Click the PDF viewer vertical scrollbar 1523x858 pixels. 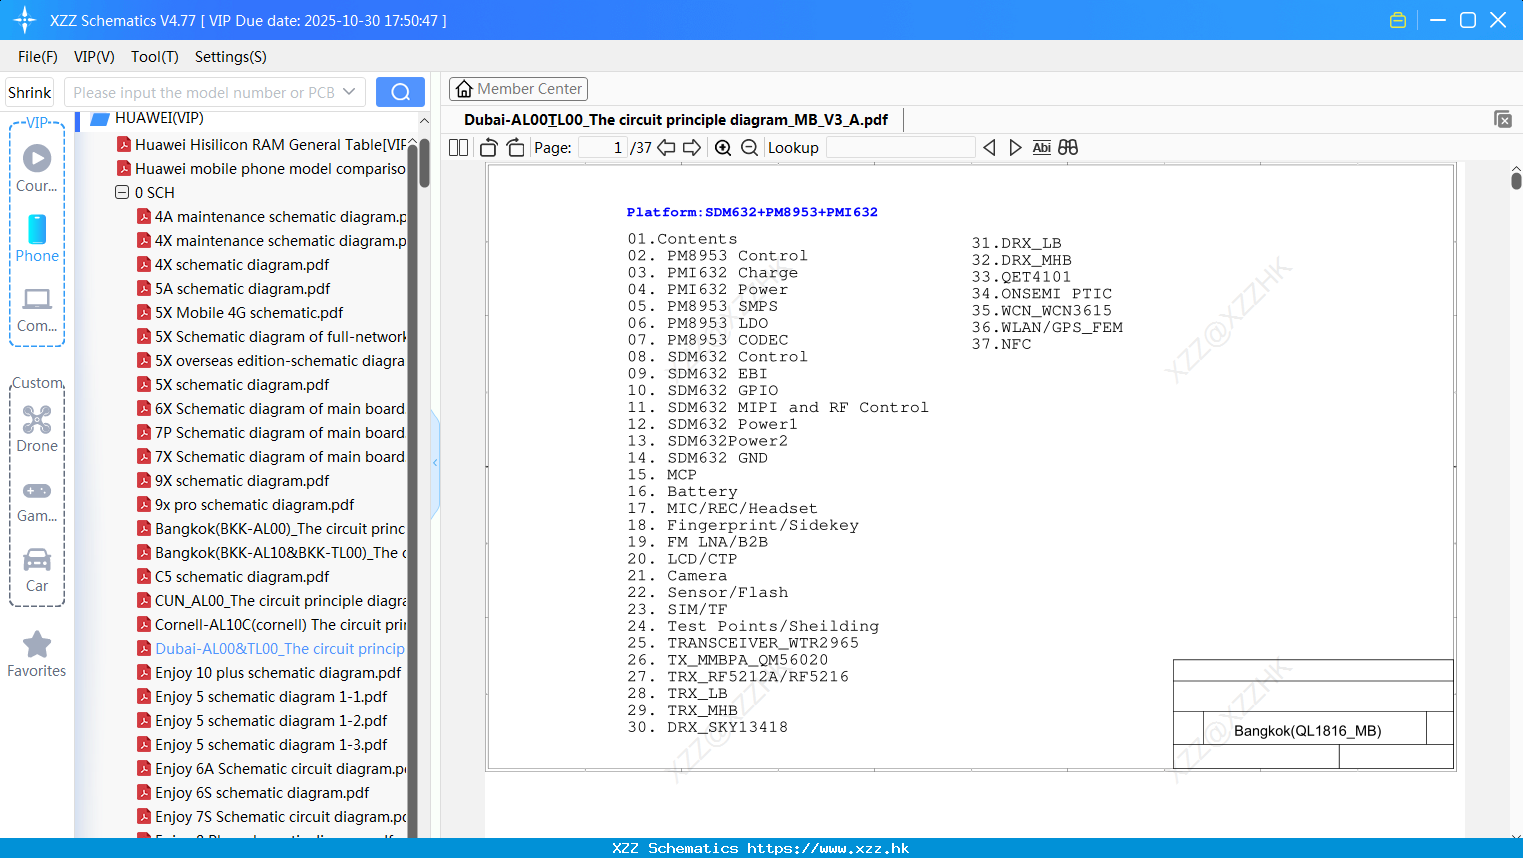click(1516, 180)
